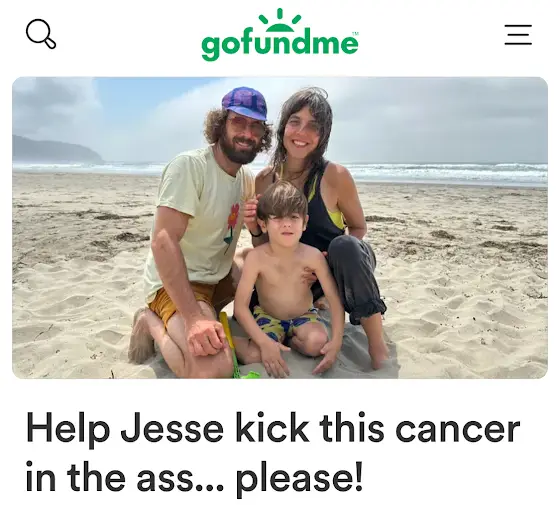Click the ocean waves right of the woman
Viewport: 560px width, 505px height.
pyautogui.click(x=446, y=172)
